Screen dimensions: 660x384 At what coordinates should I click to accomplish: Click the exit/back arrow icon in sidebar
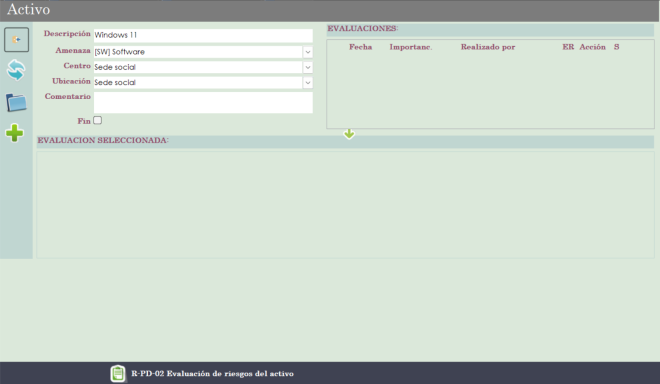click(x=16, y=40)
